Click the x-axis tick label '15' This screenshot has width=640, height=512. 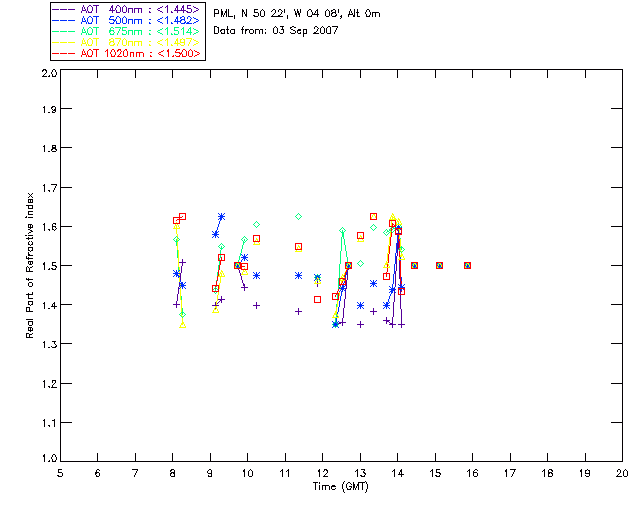point(435,473)
